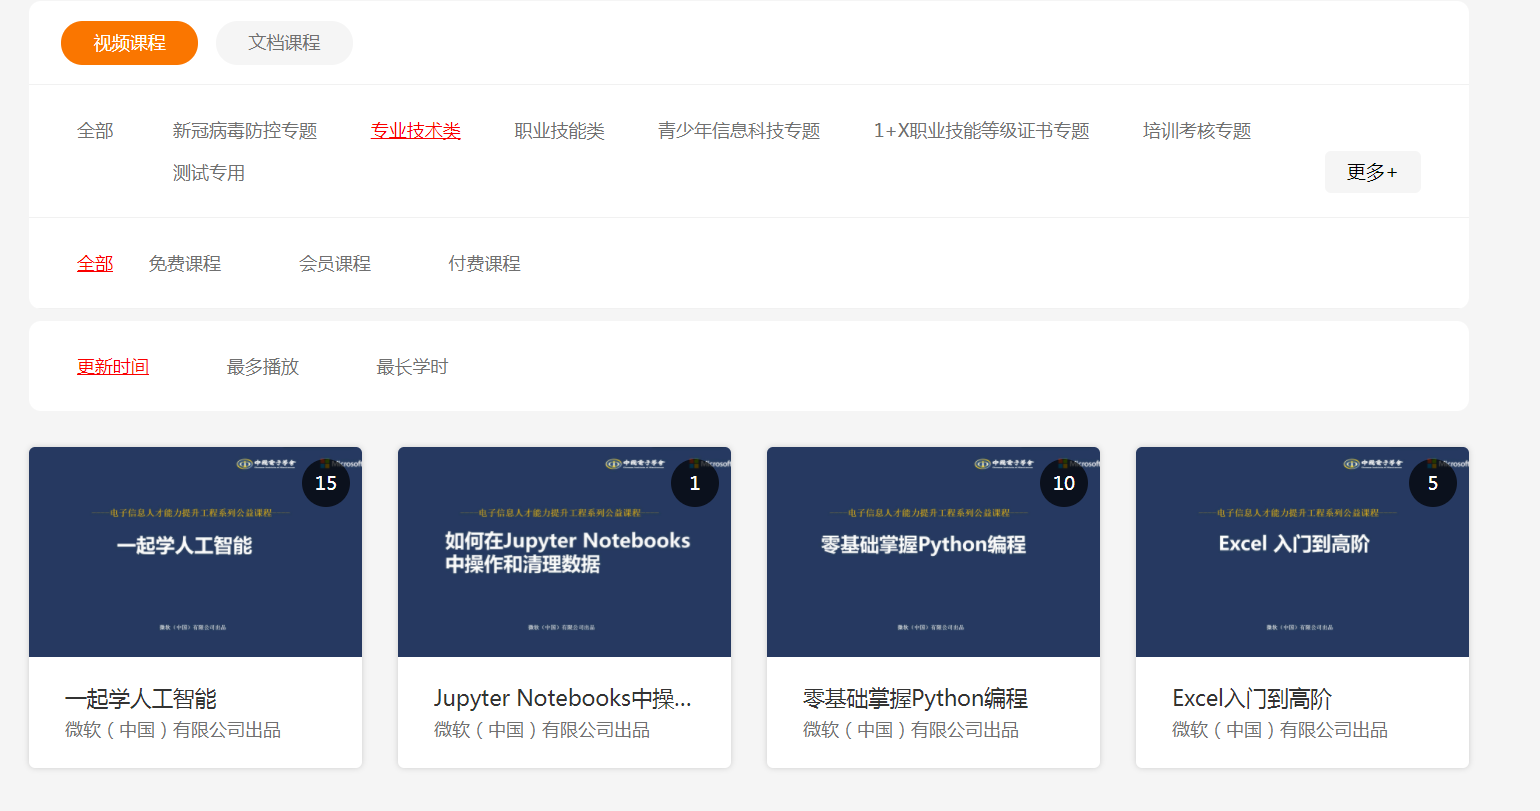Click the 5 lesson count badge

tap(1433, 483)
